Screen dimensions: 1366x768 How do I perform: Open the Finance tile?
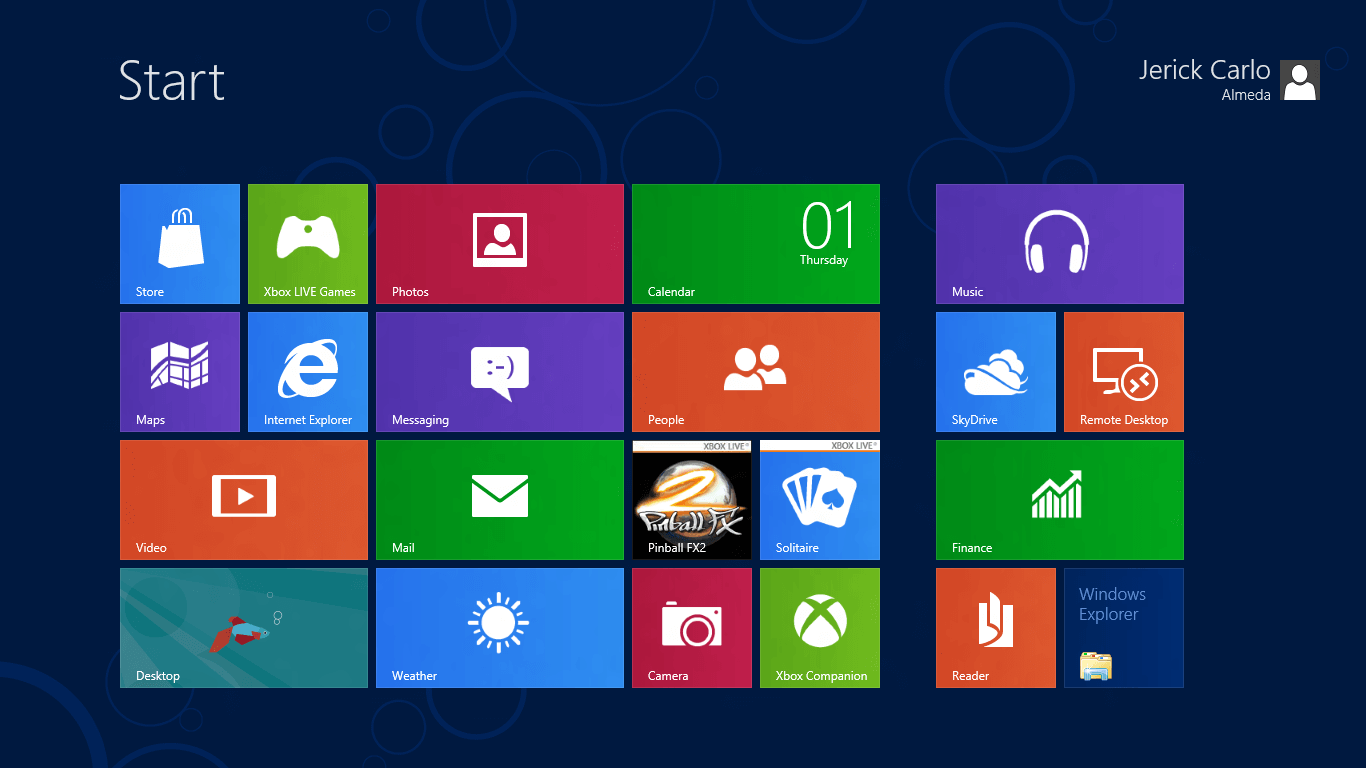(1060, 500)
